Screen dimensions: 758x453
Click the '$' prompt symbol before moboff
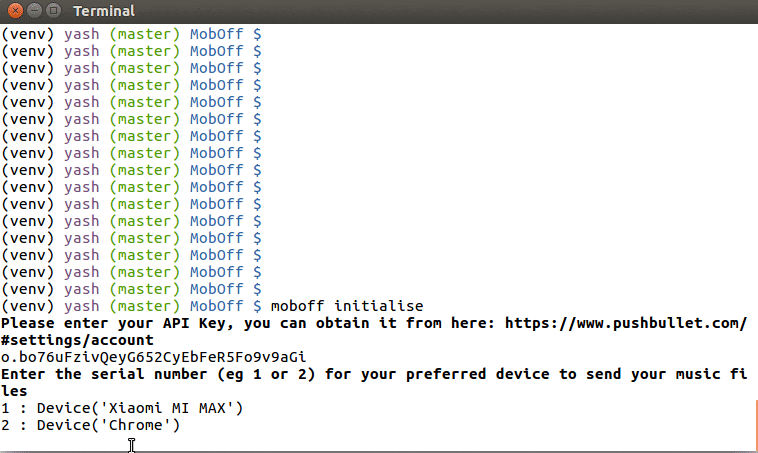(257, 306)
